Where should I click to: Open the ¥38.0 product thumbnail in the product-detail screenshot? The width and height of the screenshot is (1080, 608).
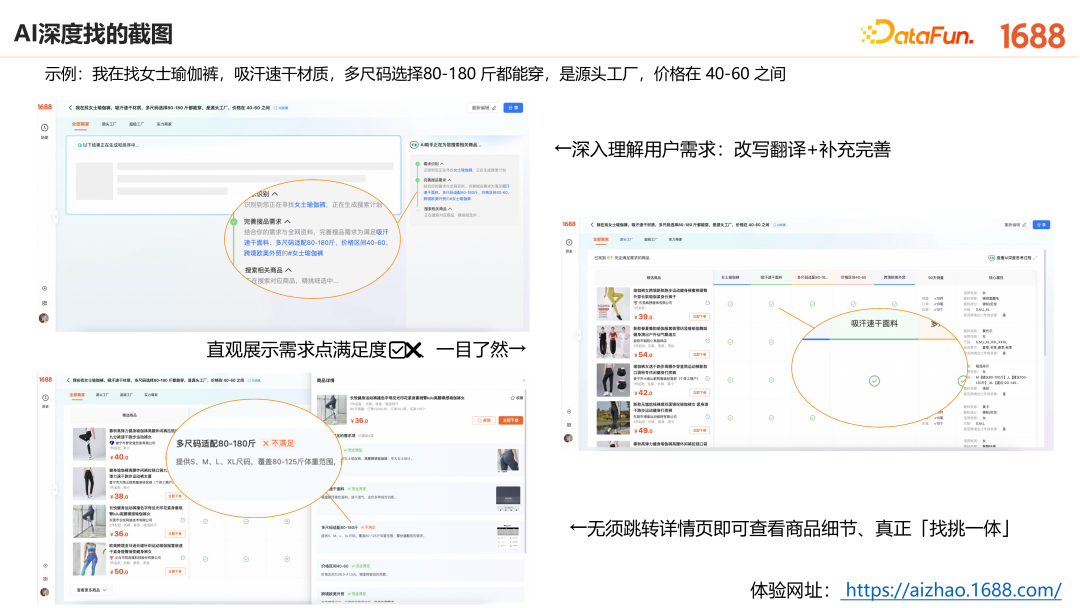(x=89, y=483)
